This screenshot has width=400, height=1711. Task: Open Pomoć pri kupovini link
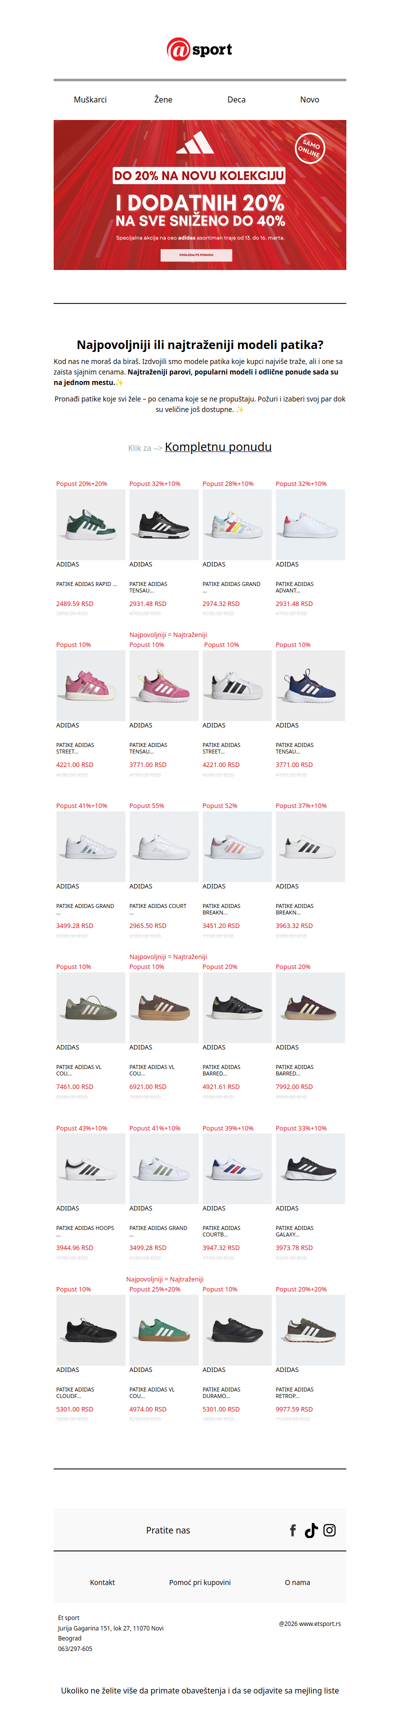(200, 1582)
